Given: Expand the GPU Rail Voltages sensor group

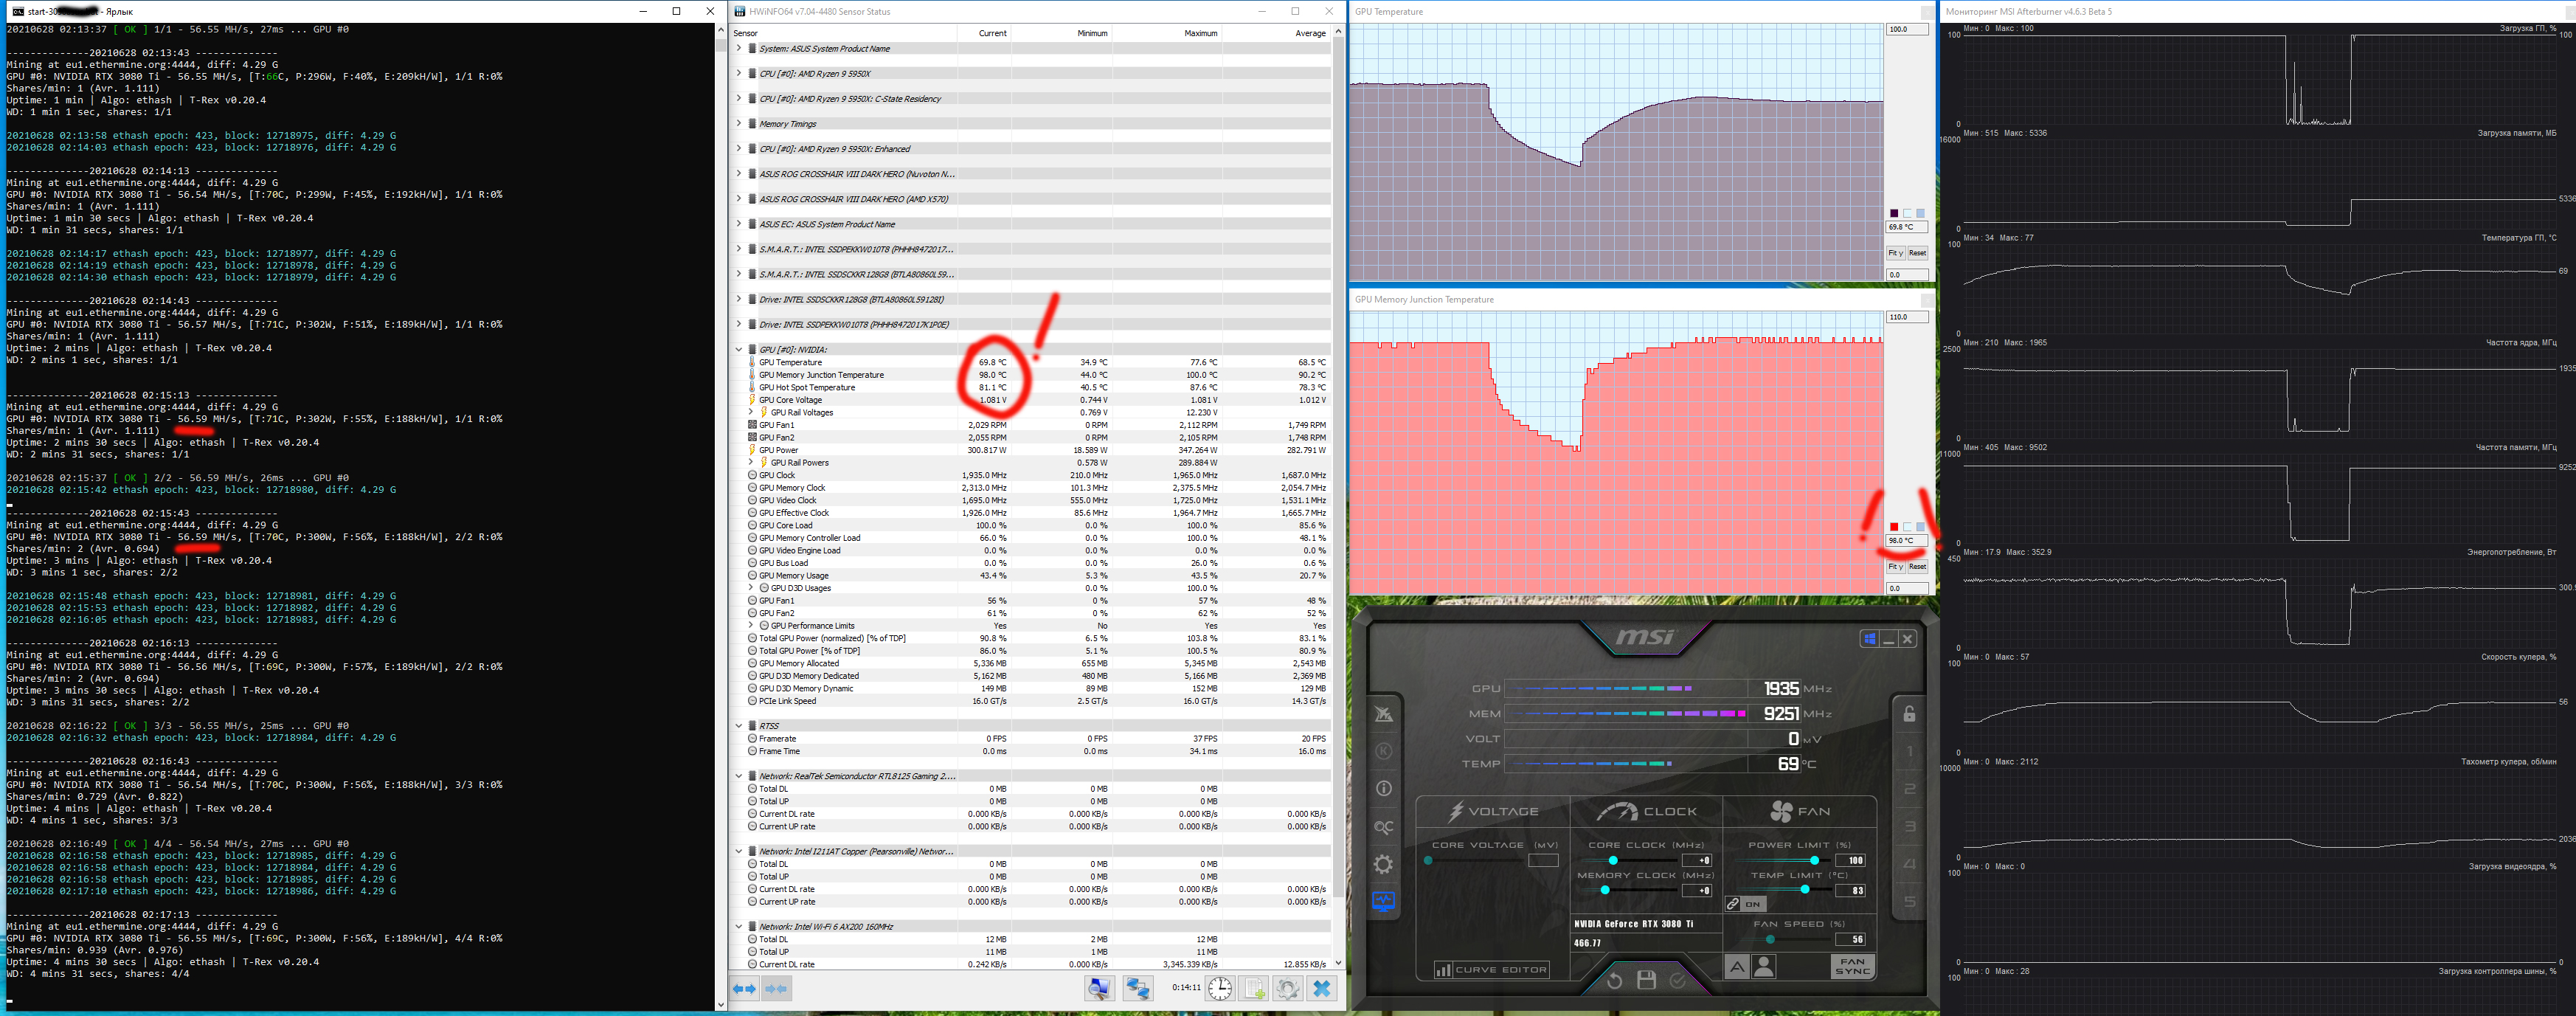Looking at the screenshot, I should pyautogui.click(x=751, y=412).
